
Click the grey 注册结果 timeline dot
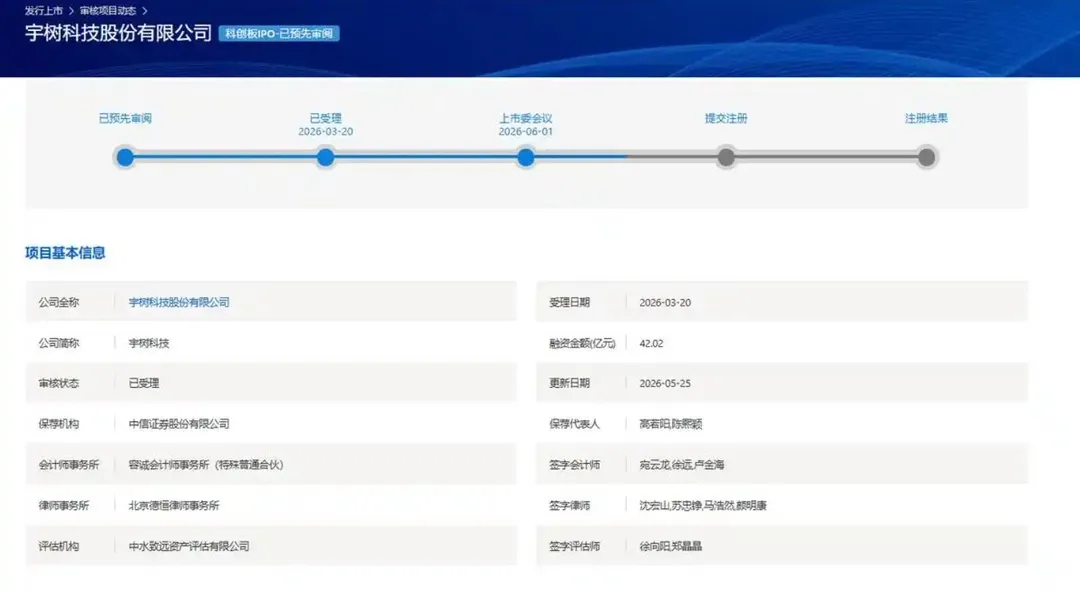click(926, 157)
